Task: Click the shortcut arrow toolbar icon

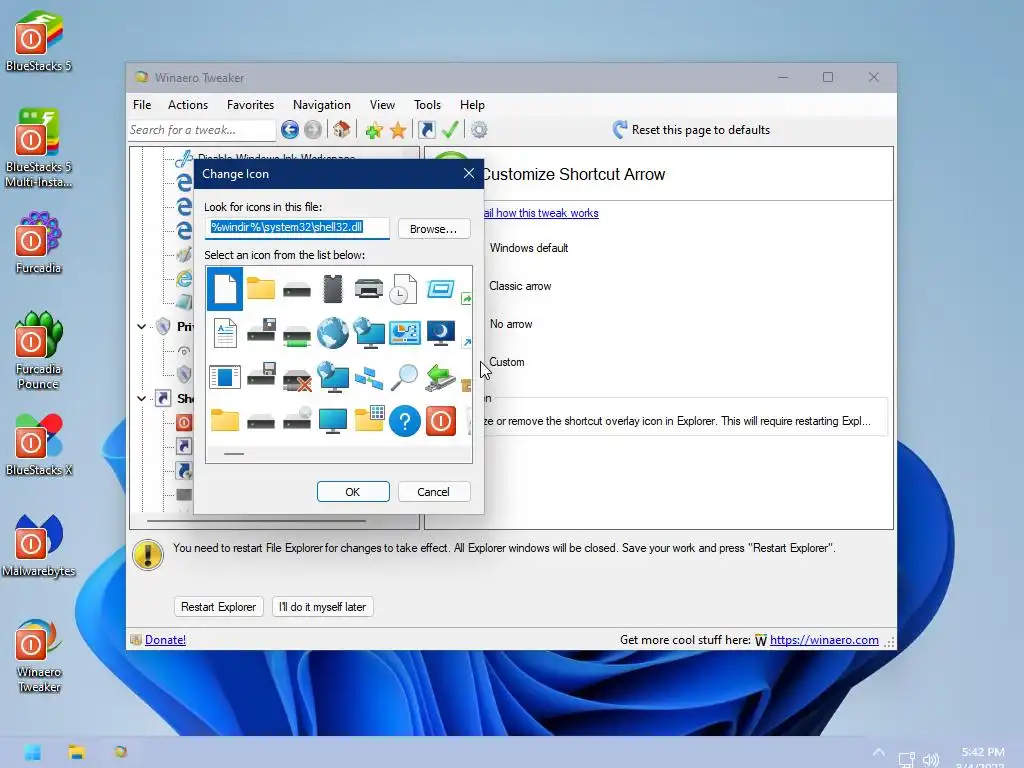Action: tap(426, 130)
